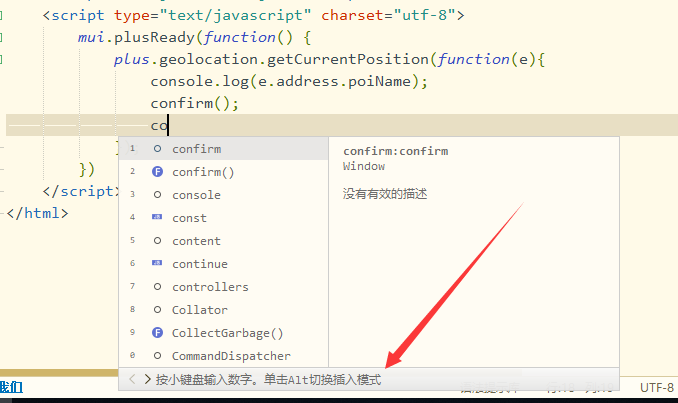Viewport: 678px width, 403px height.
Task: Click the hint text about Alt insert mode
Action: (x=269, y=380)
